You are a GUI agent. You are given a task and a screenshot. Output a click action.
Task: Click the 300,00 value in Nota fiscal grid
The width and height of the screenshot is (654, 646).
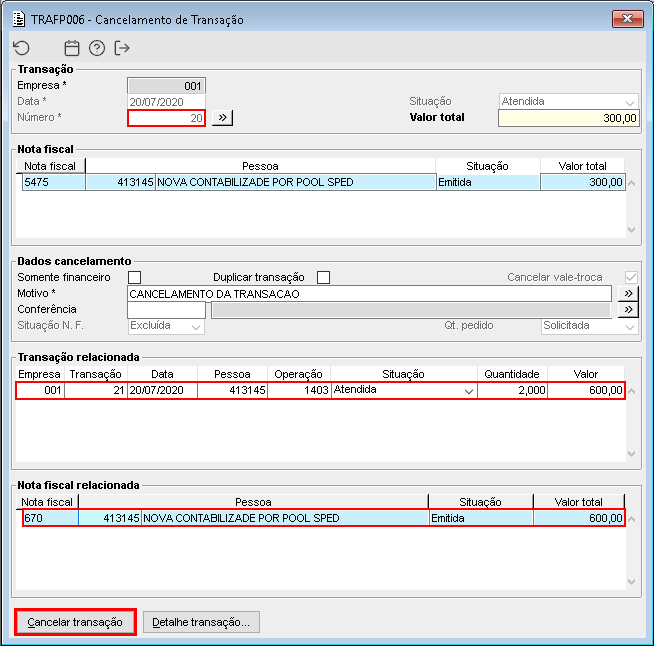click(583, 182)
